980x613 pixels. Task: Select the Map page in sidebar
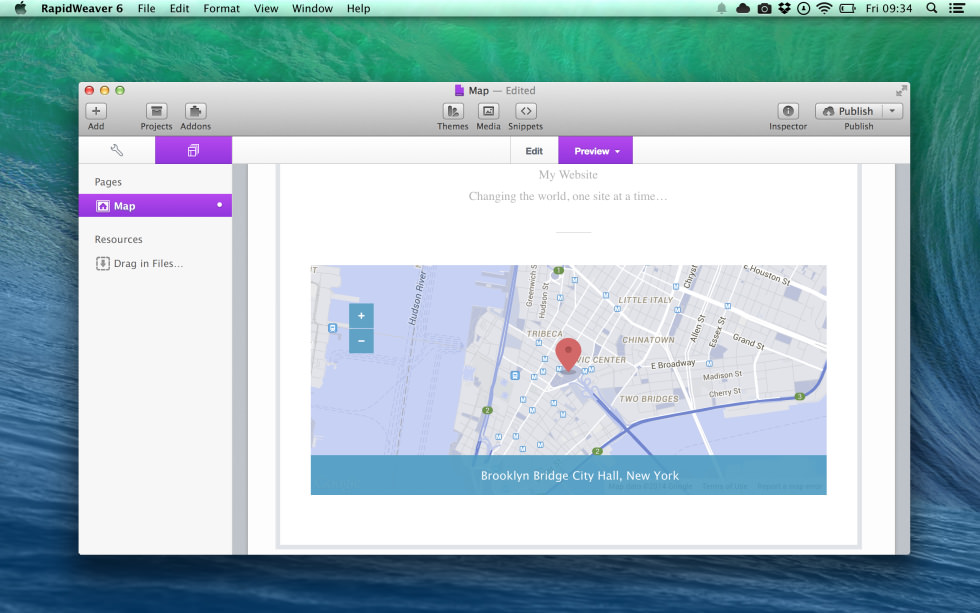(x=155, y=206)
